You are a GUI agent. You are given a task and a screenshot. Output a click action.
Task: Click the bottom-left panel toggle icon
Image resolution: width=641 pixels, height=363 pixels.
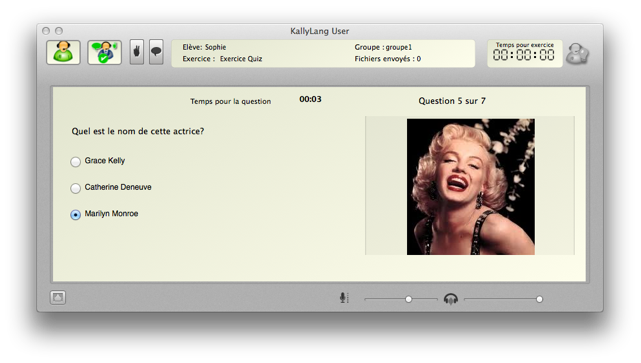point(58,297)
